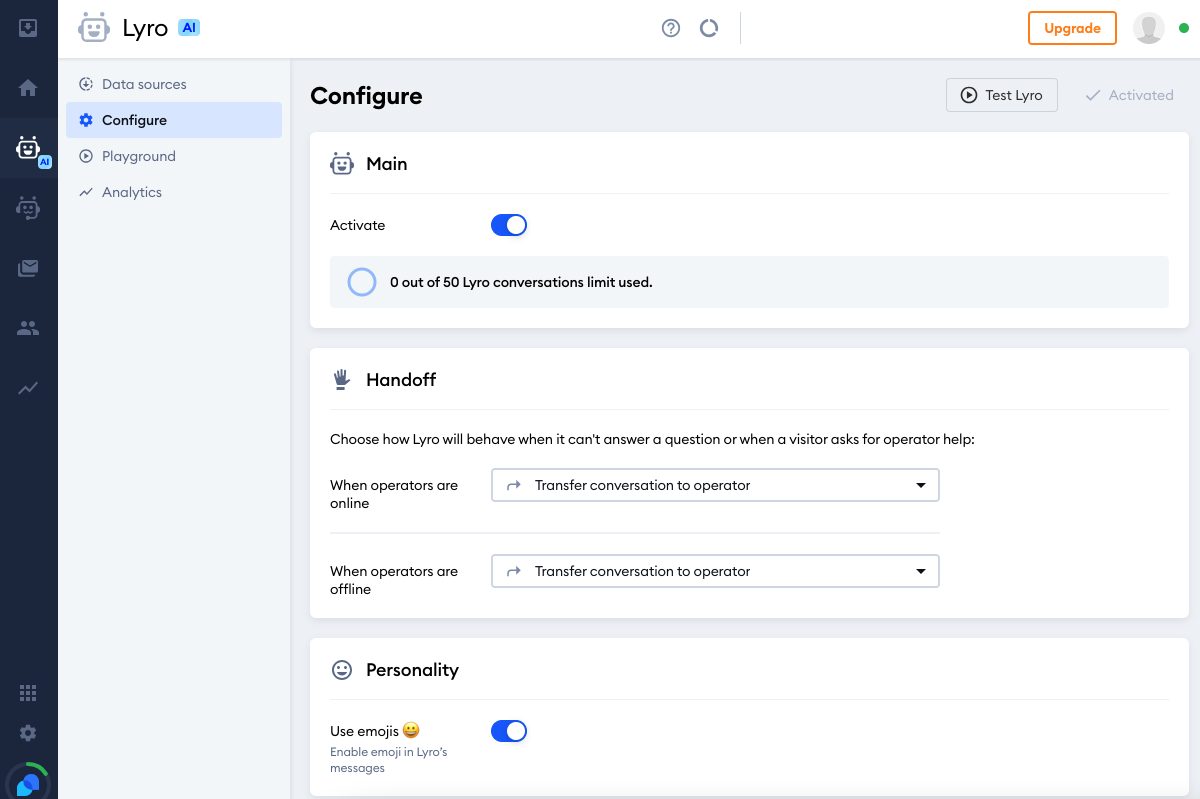Click the 'When operators are online' label

(x=394, y=494)
